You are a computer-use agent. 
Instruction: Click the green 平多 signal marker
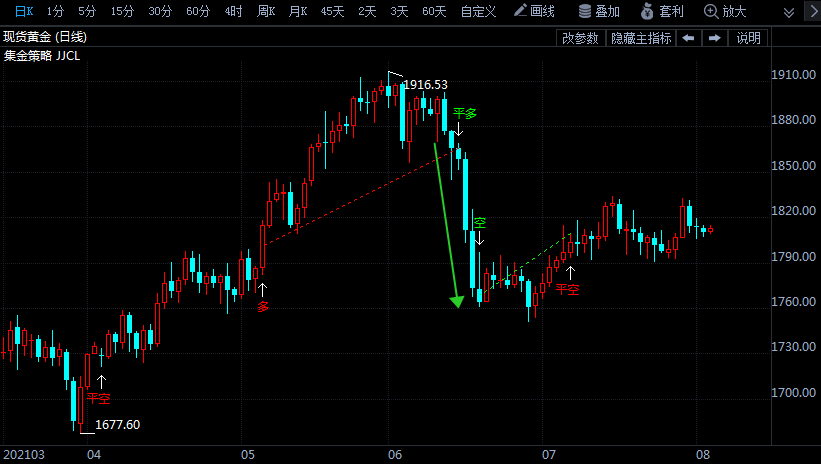tap(465, 113)
